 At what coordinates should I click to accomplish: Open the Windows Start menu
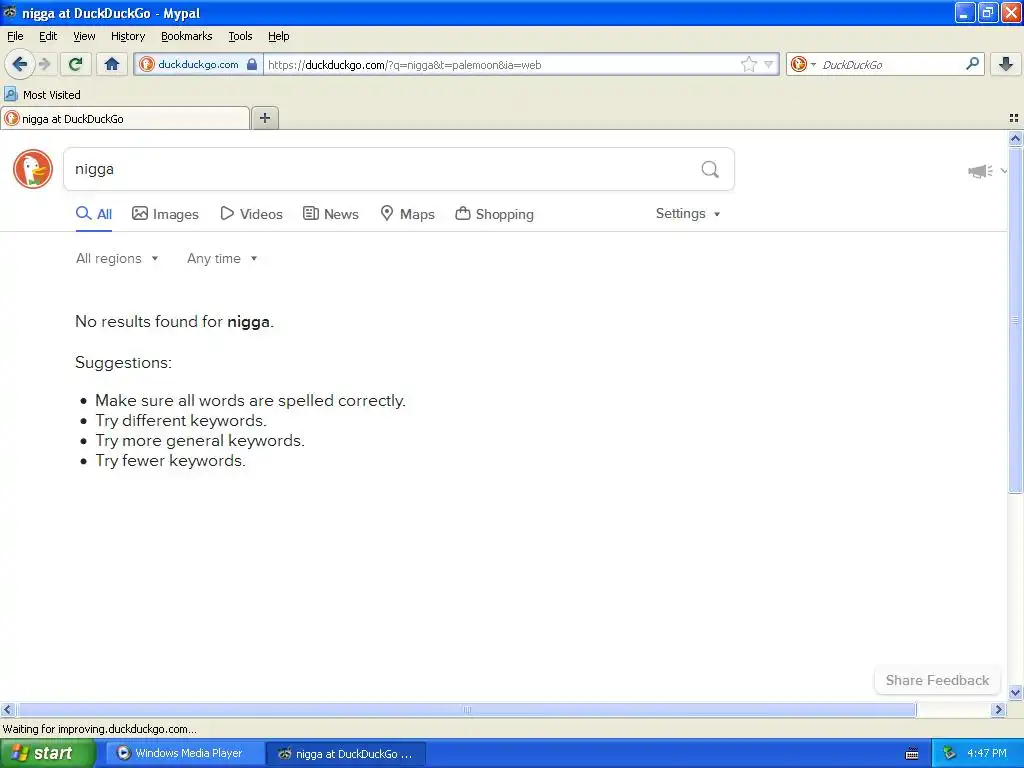coord(47,753)
